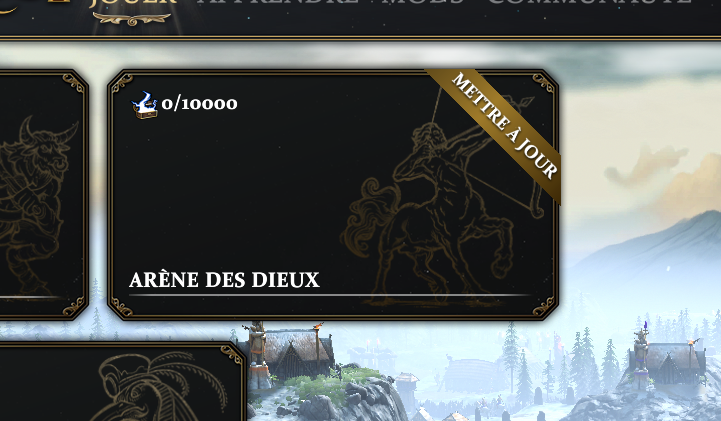The image size is (721, 421).
Task: Click top-right corner flourish of helmet card
Action: 231,355
